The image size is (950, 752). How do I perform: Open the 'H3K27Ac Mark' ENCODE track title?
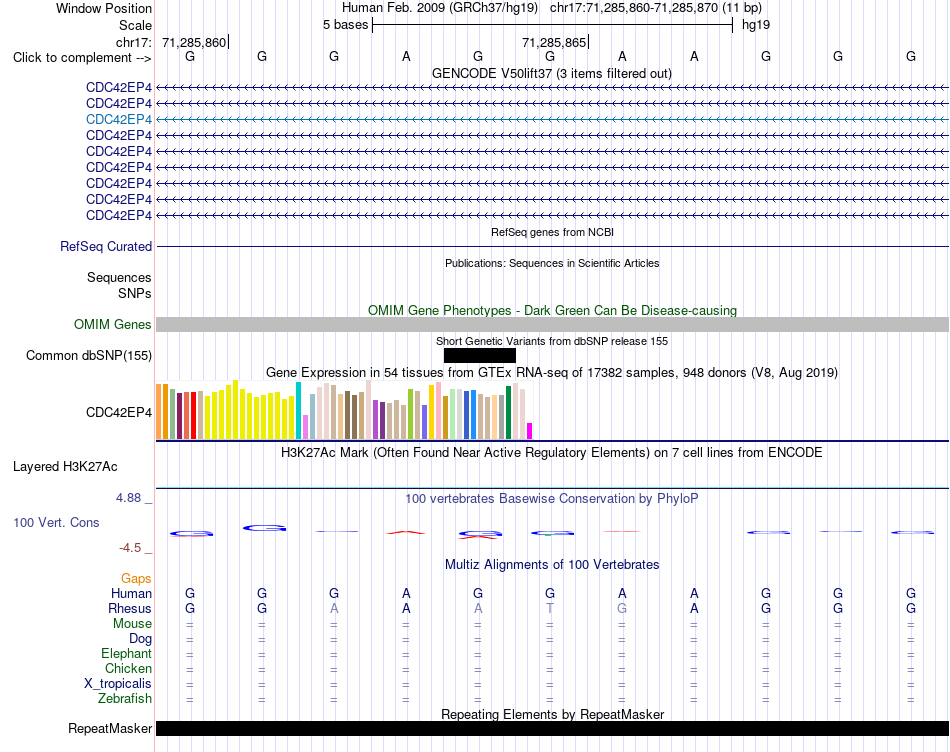551,453
